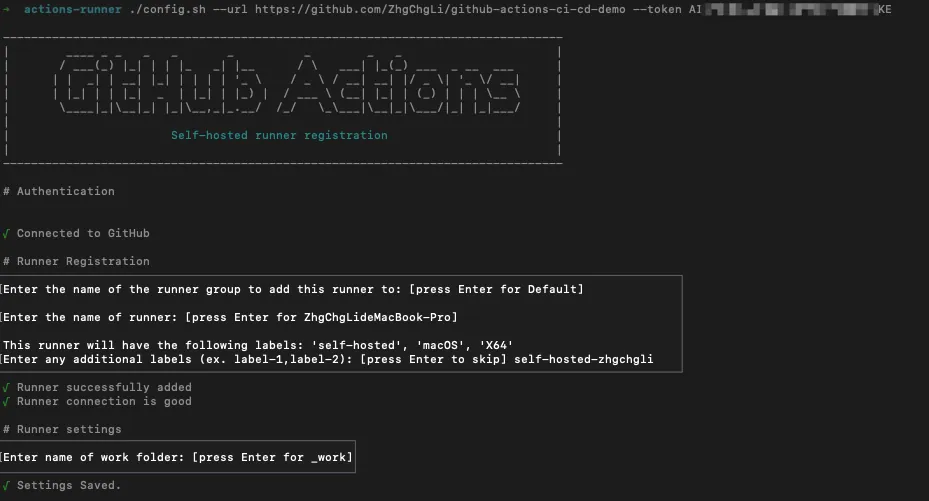Click the runner name prompt line
The width and height of the screenshot is (929, 501).
coord(231,317)
